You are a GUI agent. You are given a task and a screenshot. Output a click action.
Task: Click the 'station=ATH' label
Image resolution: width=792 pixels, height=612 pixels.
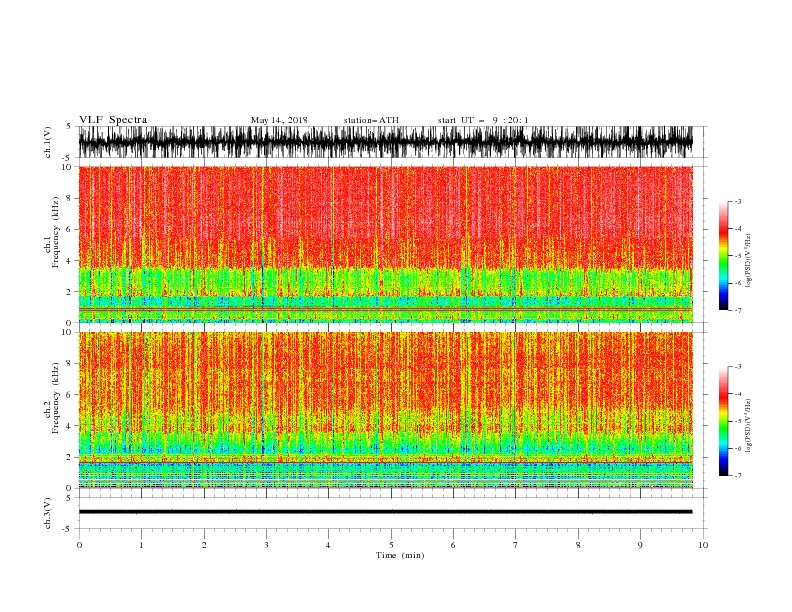click(x=371, y=120)
